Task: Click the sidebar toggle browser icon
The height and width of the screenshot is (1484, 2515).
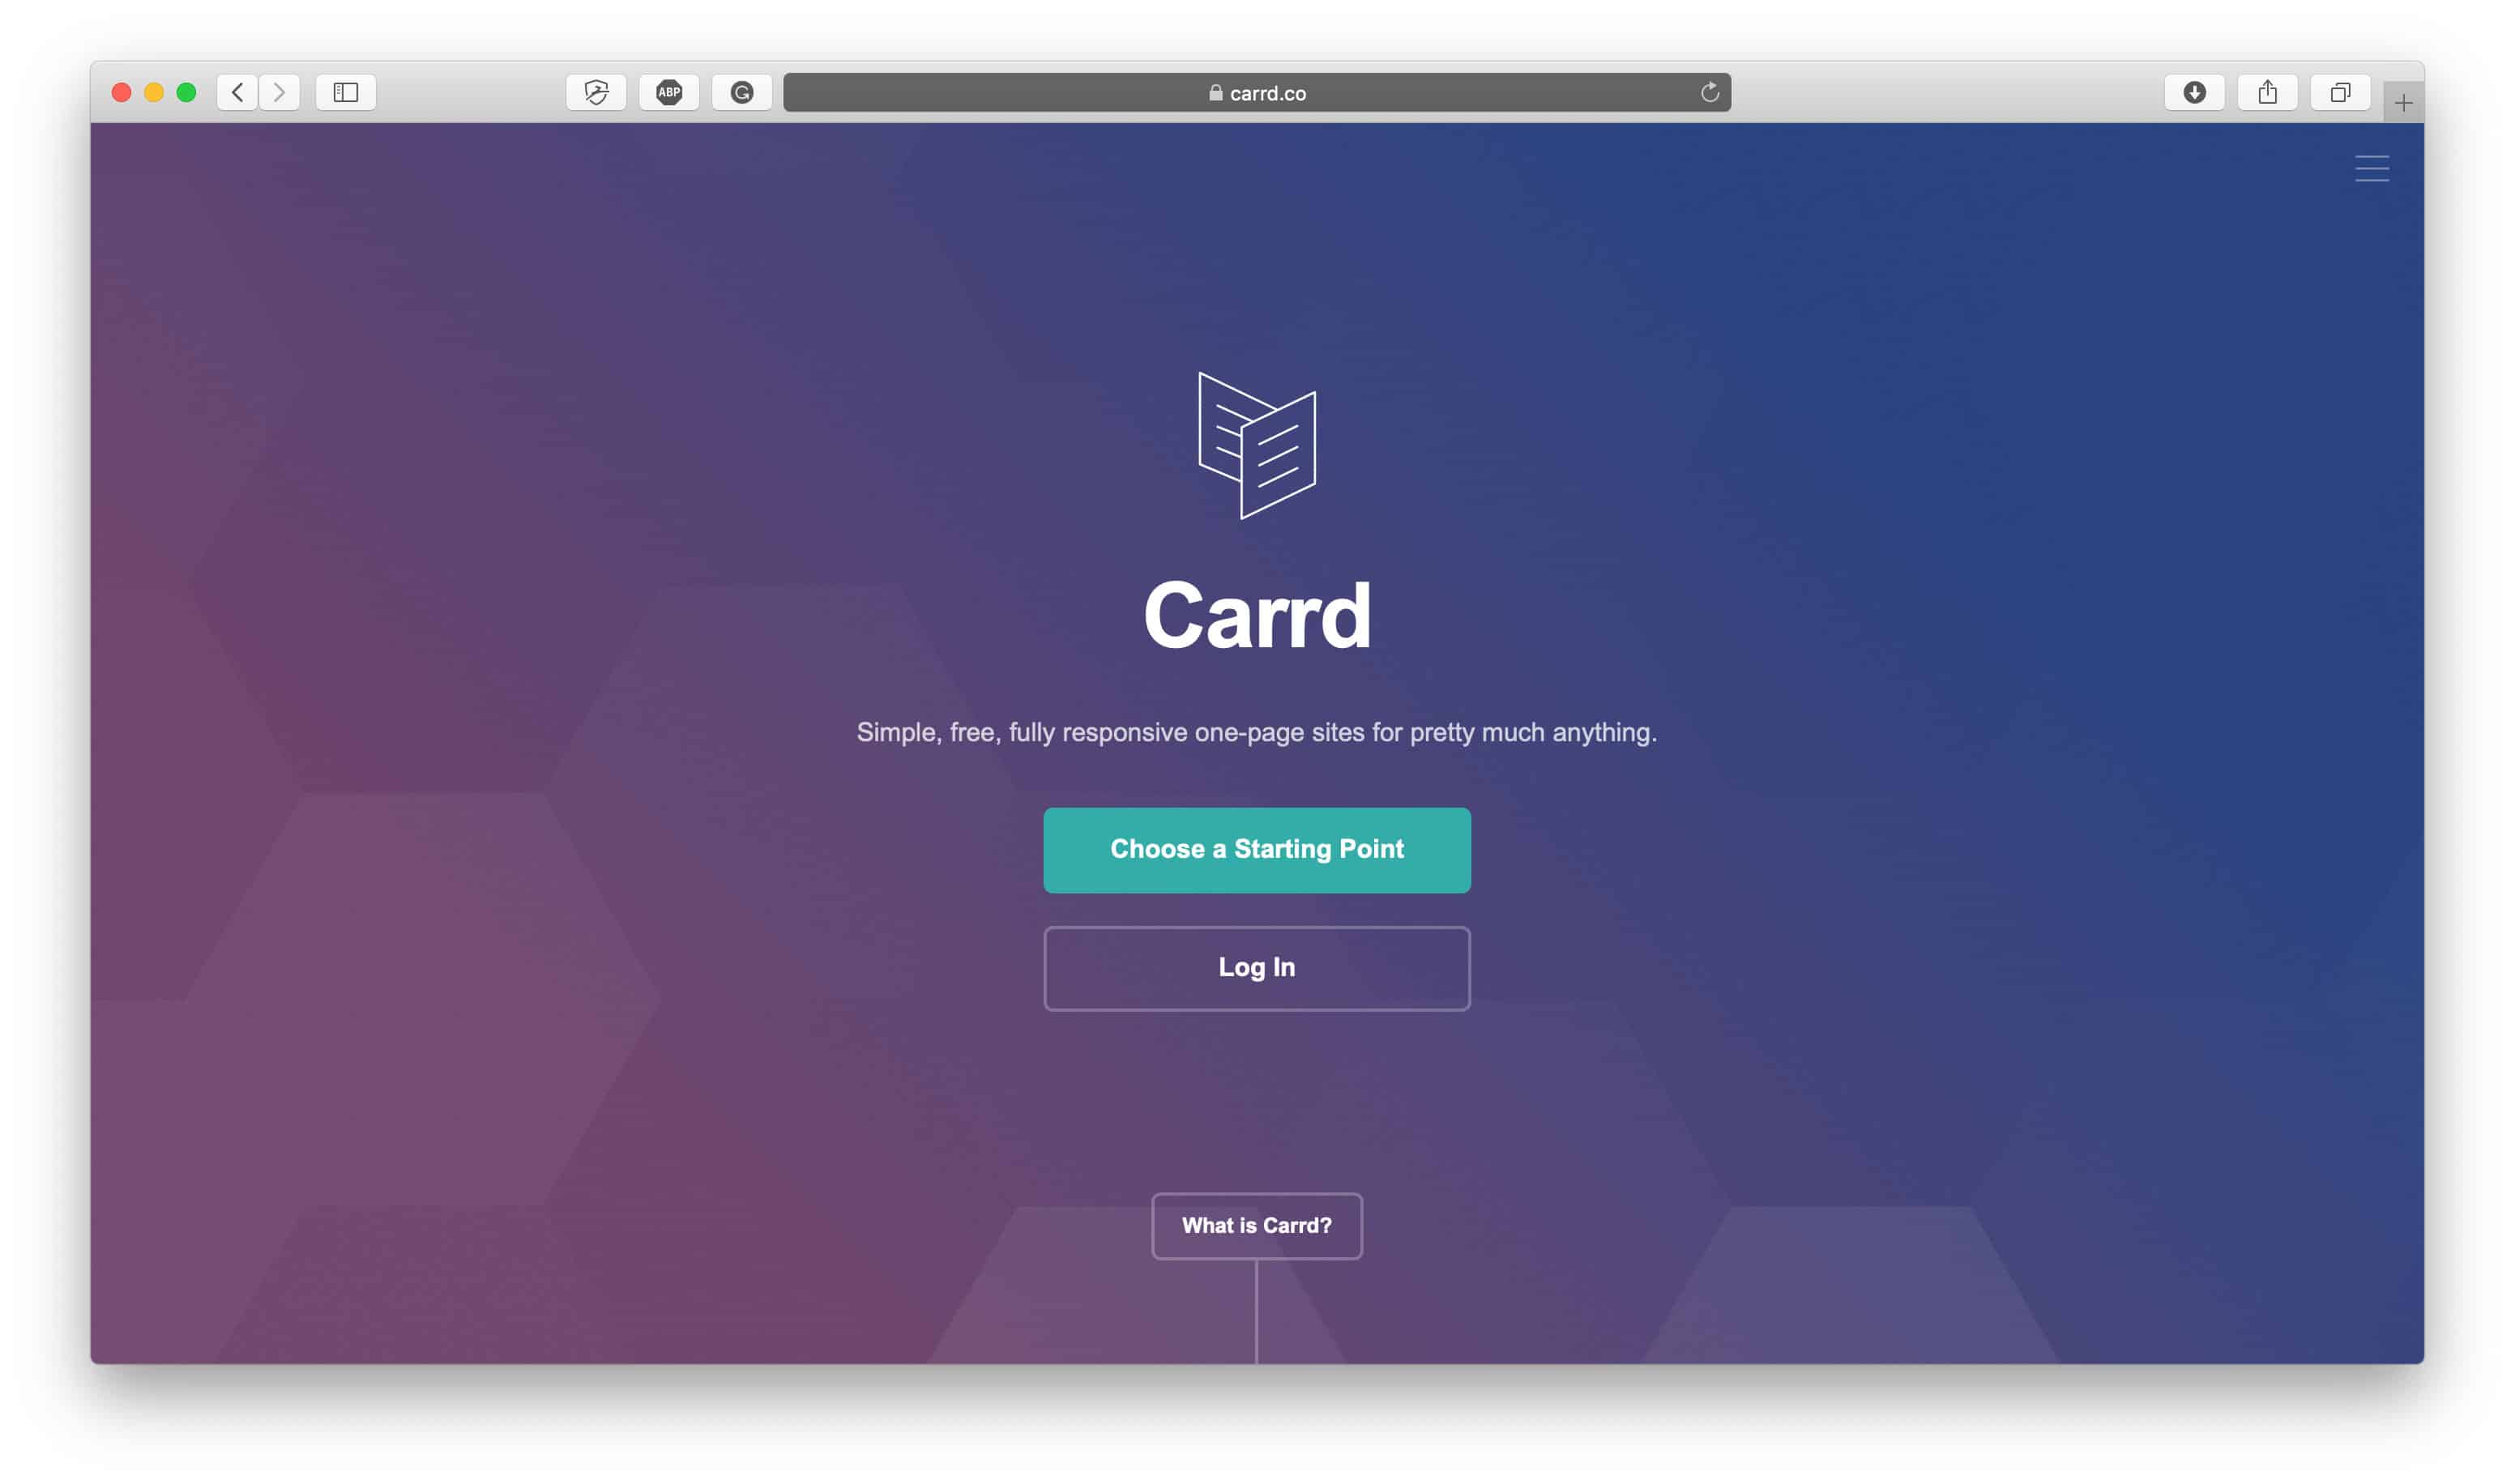Action: (x=344, y=92)
